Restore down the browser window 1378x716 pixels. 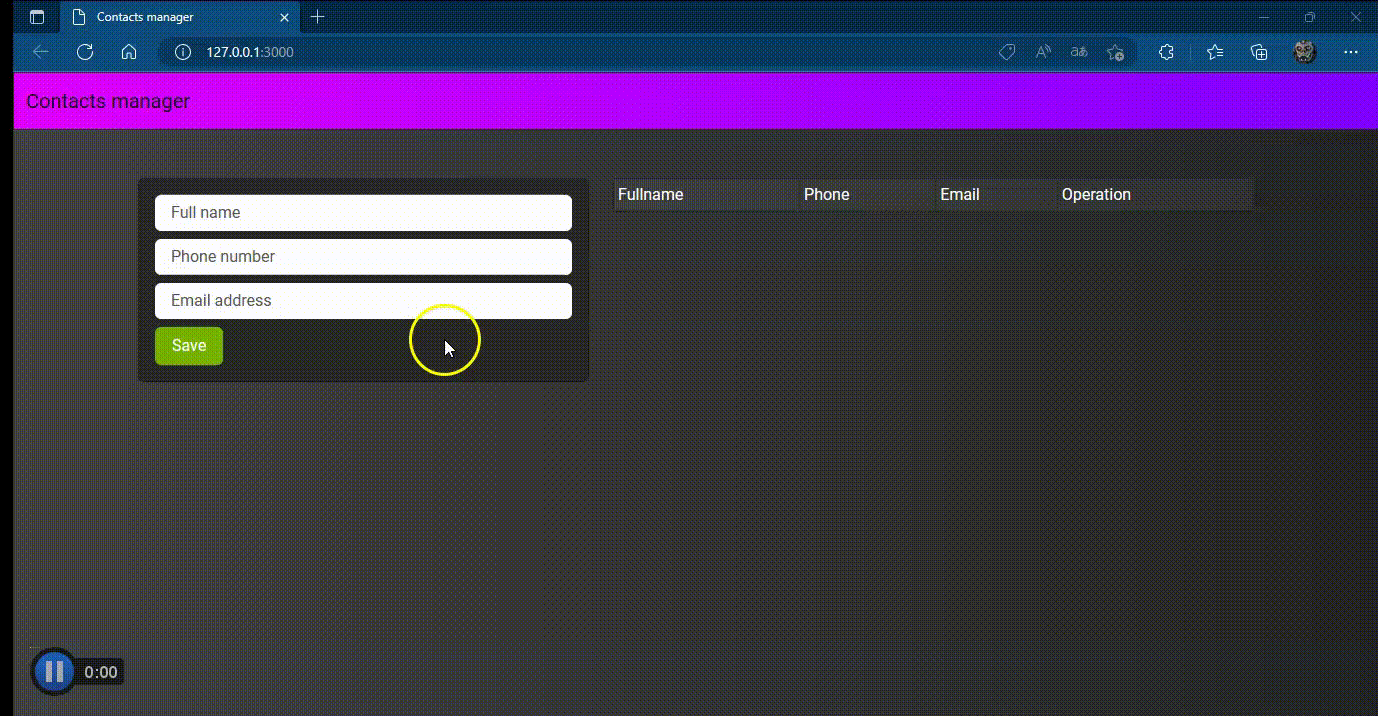click(1310, 17)
